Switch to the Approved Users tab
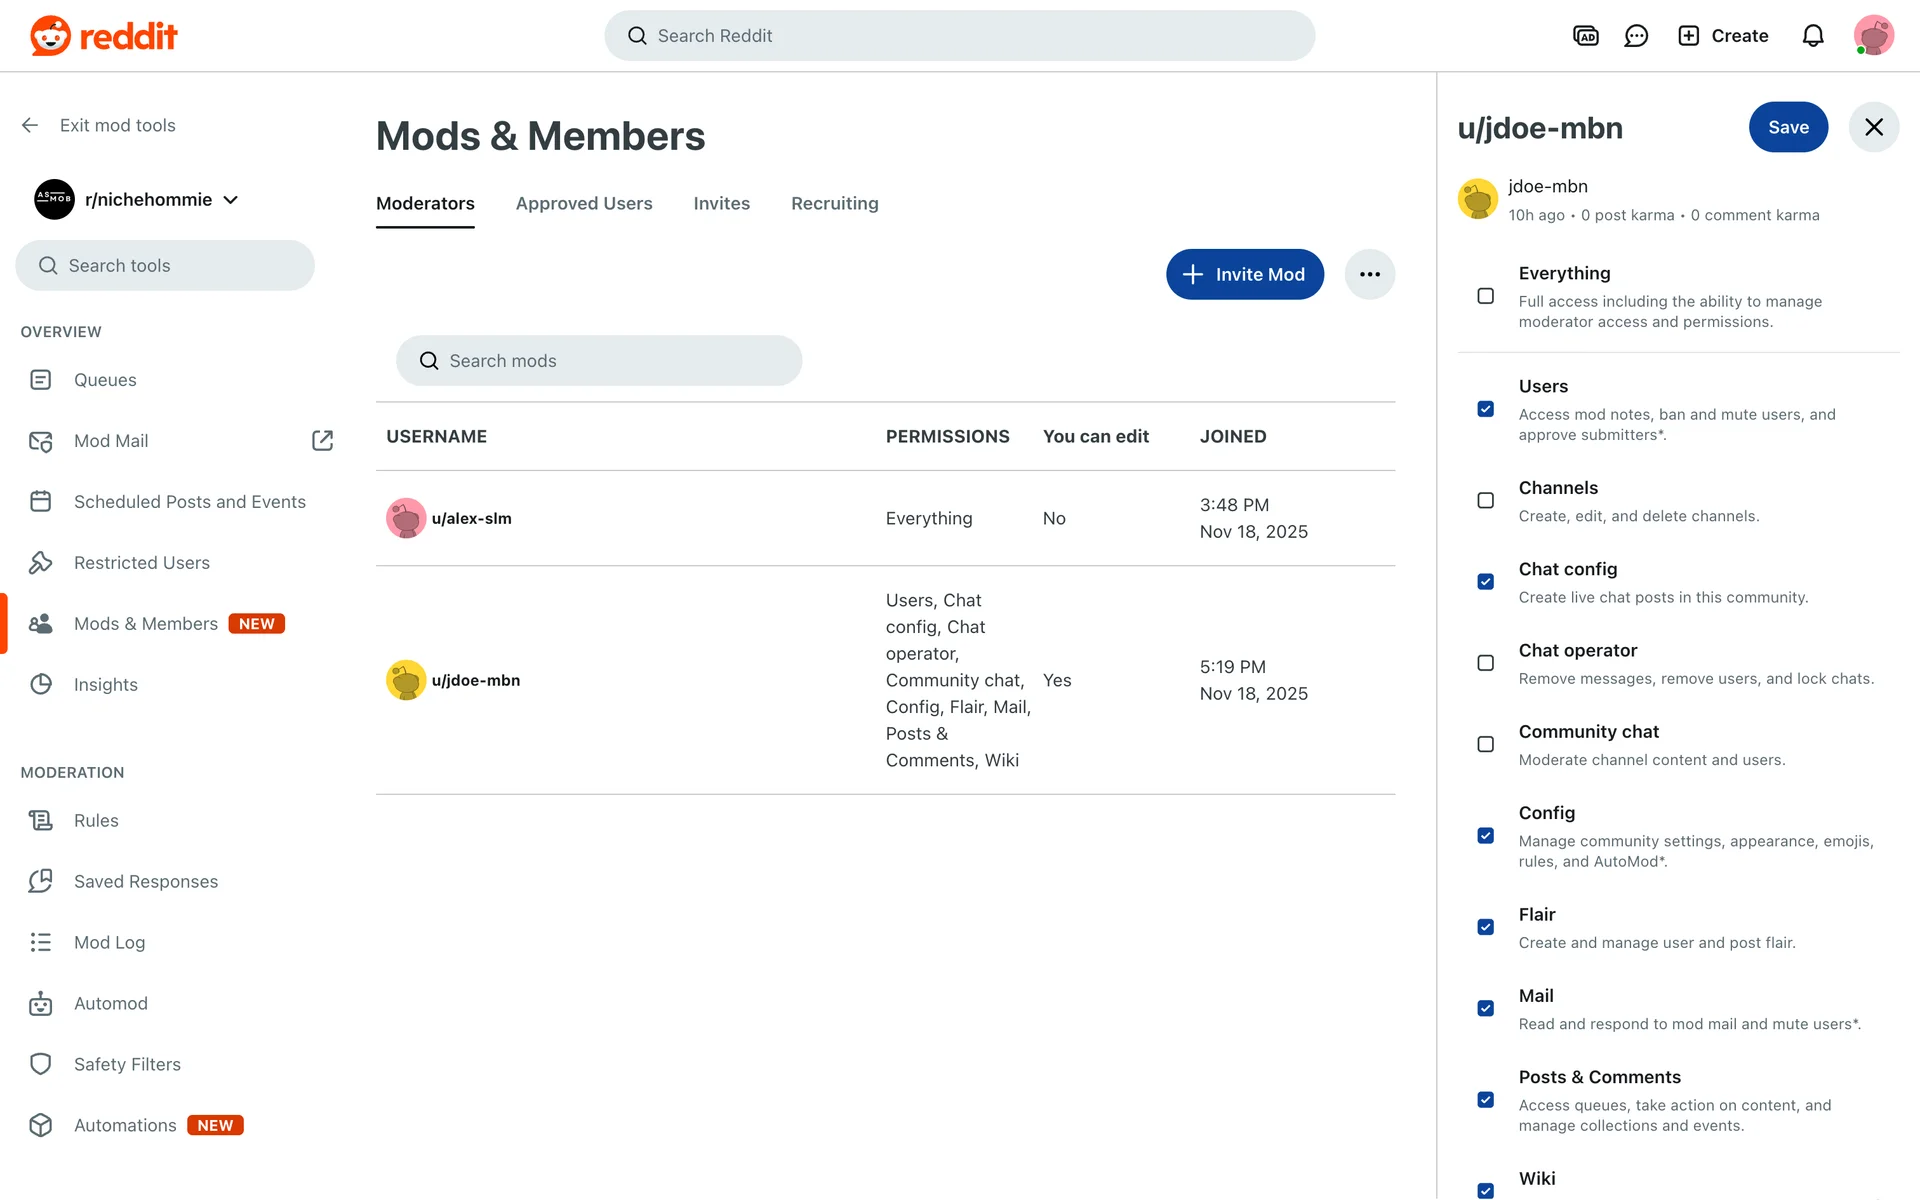The height and width of the screenshot is (1200, 1920). click(x=584, y=204)
